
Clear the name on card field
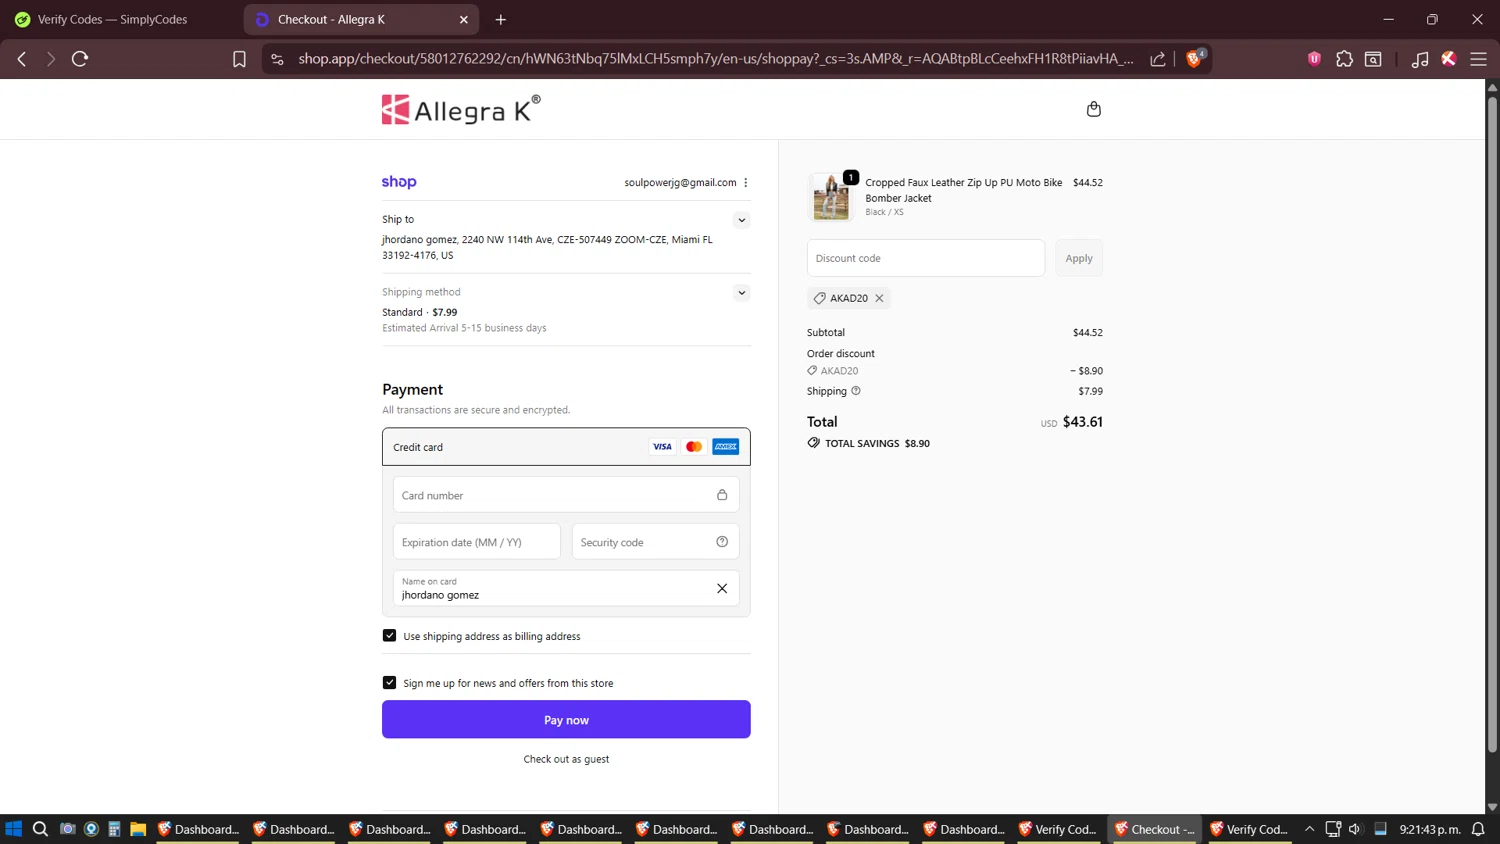pos(722,588)
